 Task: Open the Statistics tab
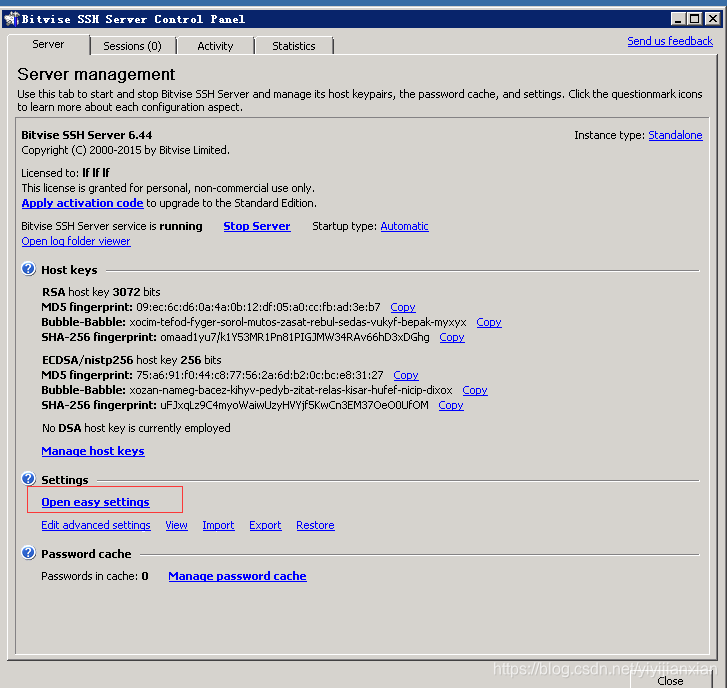coord(293,46)
